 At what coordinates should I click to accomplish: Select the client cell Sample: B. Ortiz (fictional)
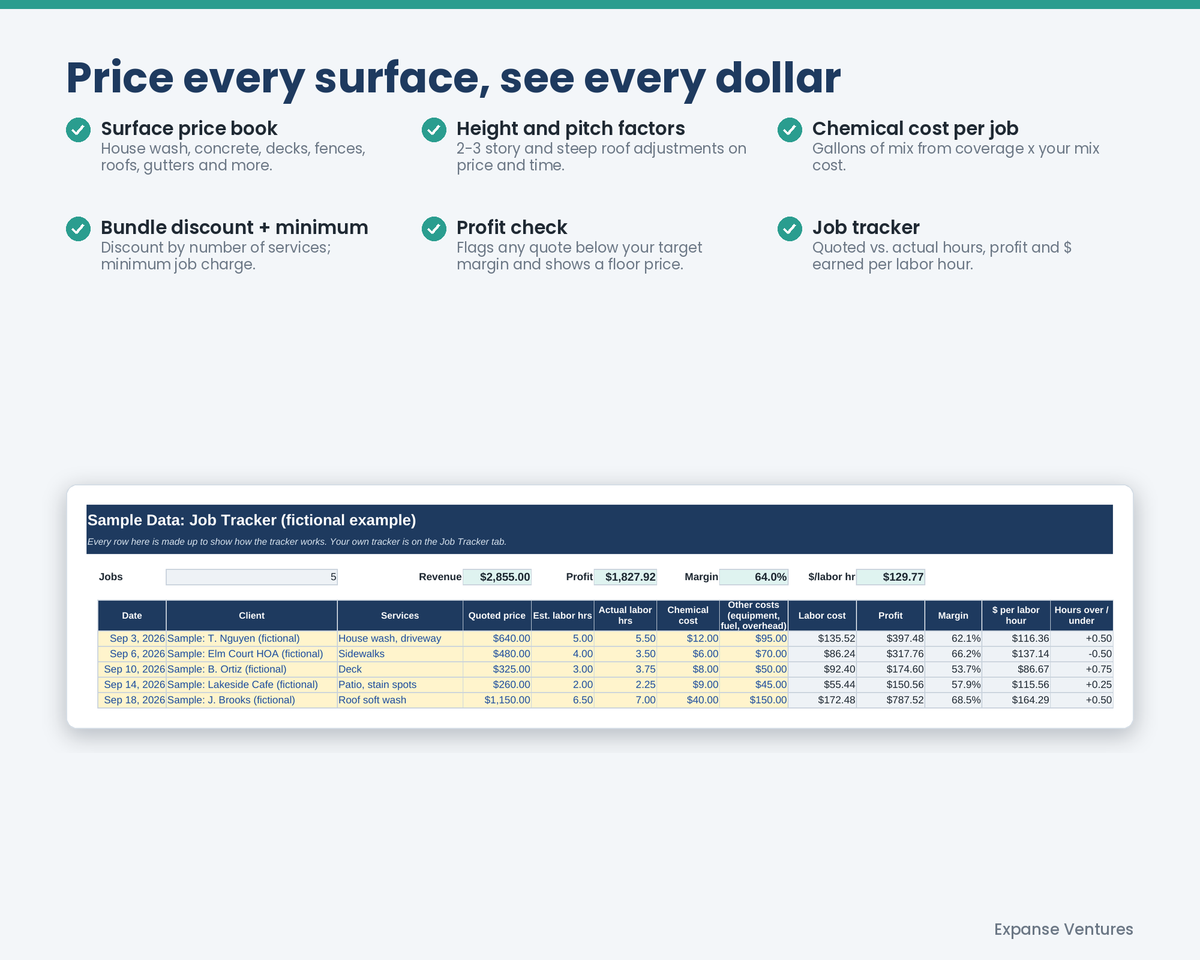252,670
